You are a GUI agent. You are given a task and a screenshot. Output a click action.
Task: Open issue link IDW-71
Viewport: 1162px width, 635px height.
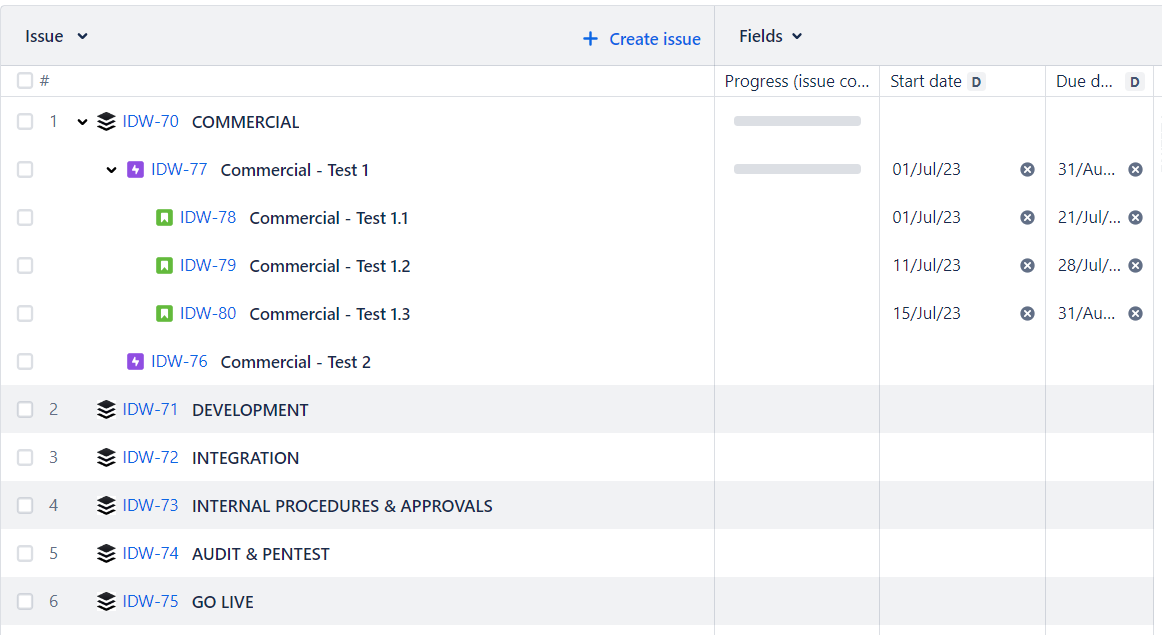click(150, 410)
